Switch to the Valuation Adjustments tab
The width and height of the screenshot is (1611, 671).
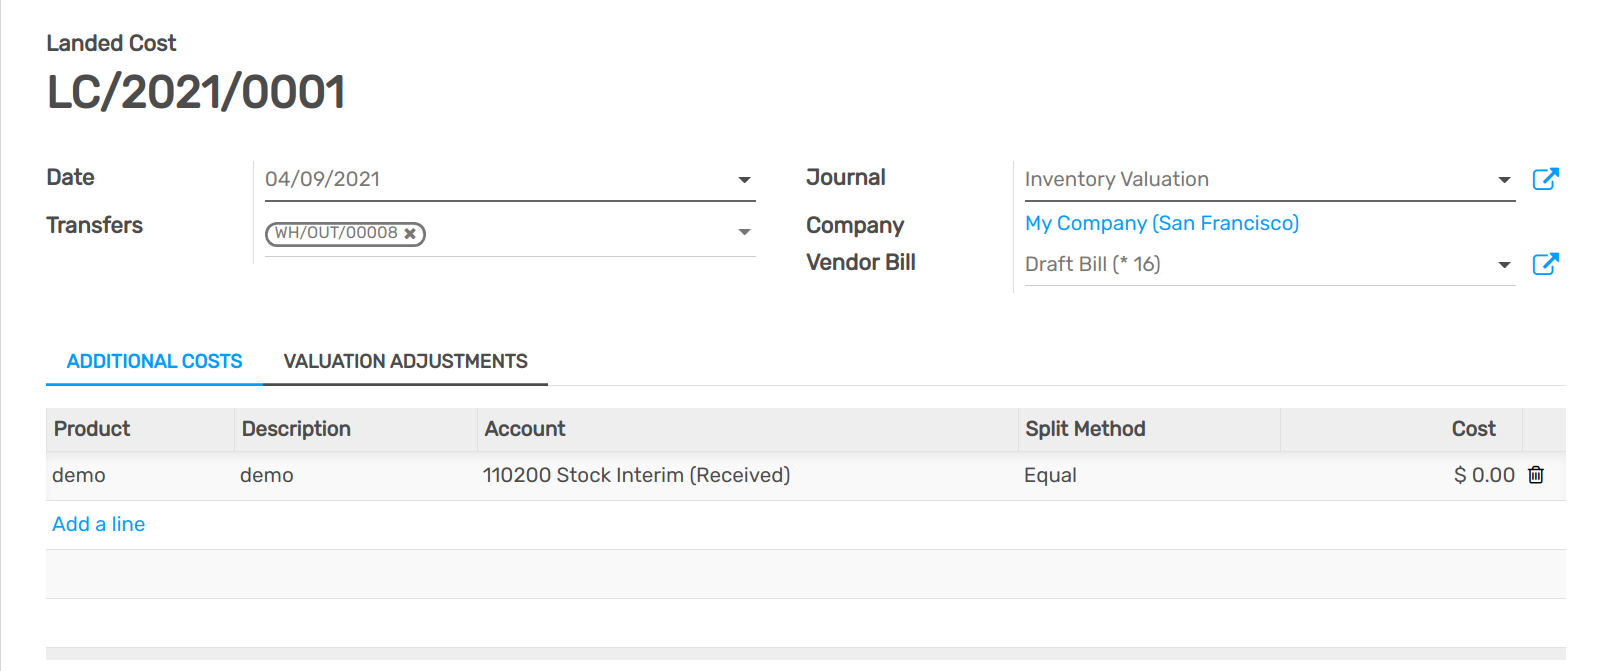coord(405,361)
